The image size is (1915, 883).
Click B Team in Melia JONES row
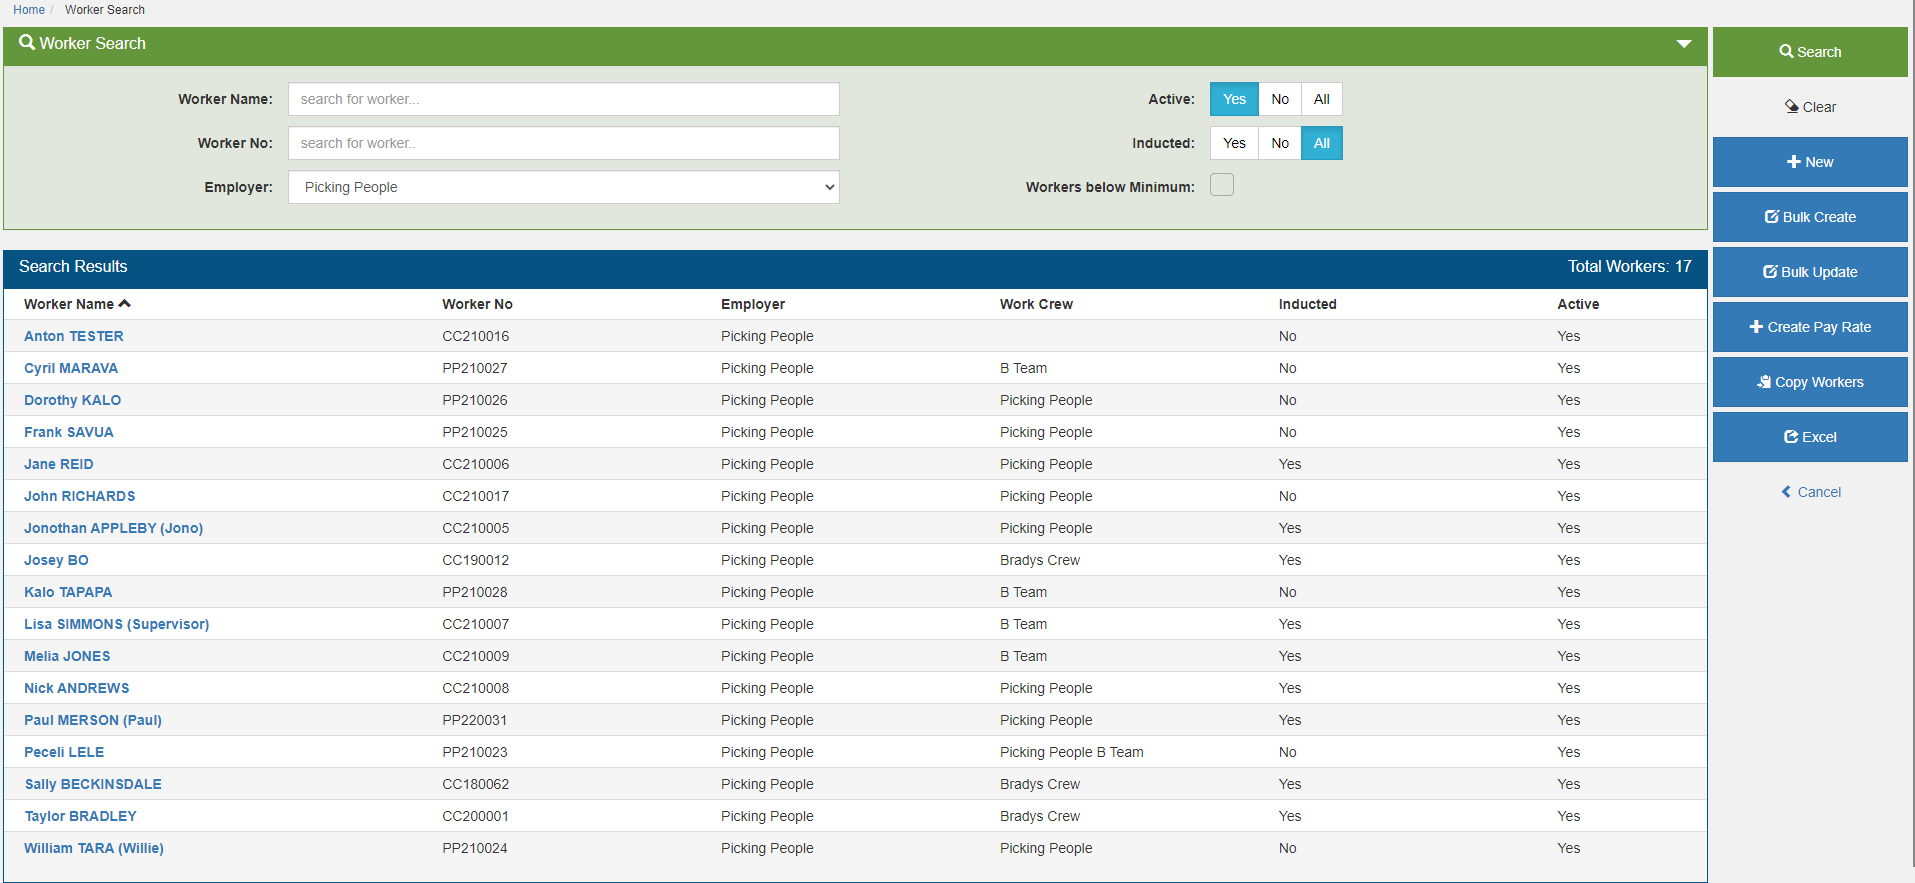(1024, 656)
